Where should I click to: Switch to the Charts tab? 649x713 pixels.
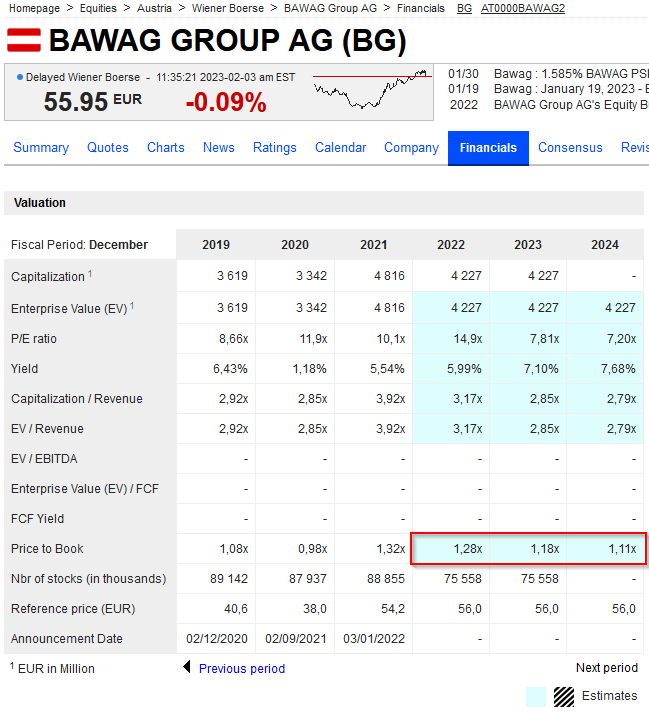[166, 148]
